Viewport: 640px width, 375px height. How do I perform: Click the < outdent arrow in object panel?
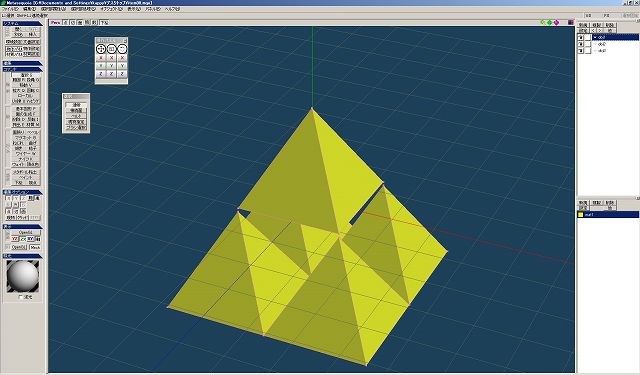point(593,31)
